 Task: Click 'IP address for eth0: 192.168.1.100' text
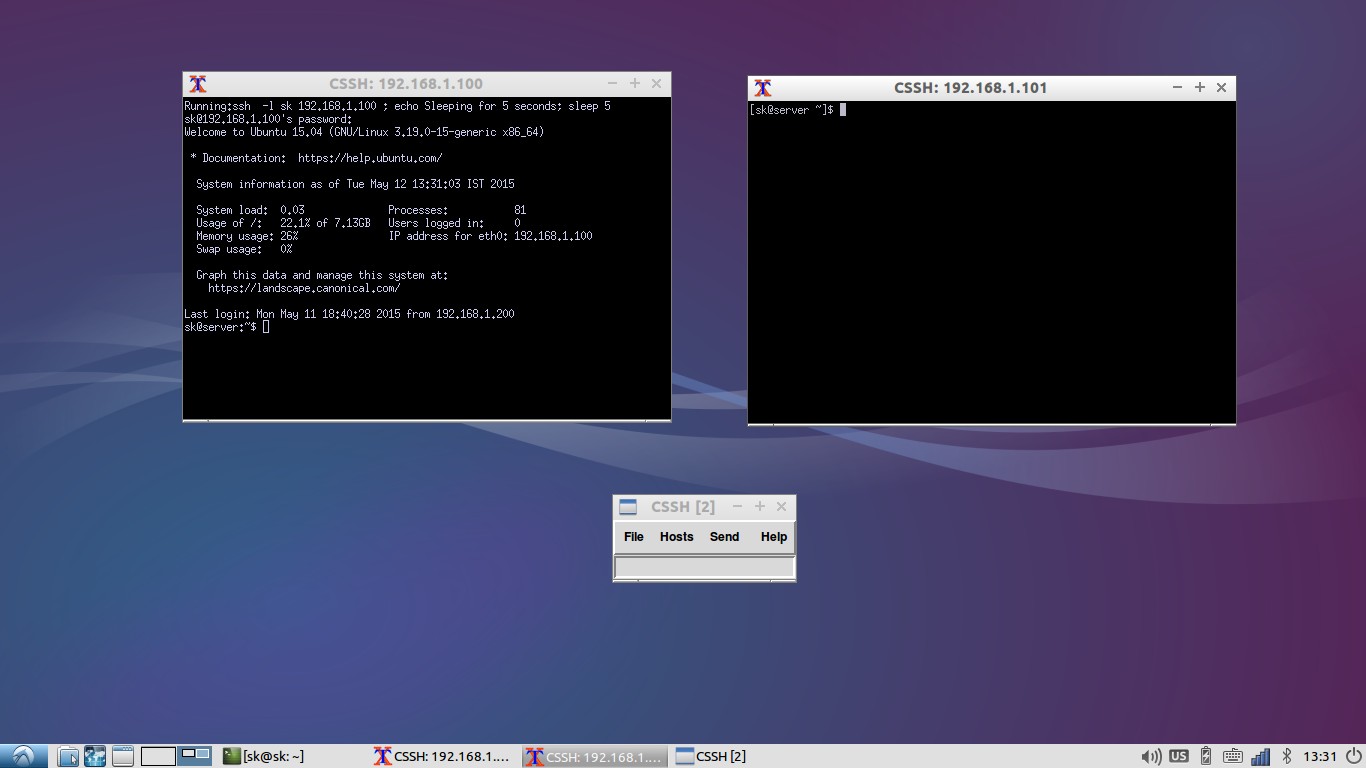[x=490, y=236]
